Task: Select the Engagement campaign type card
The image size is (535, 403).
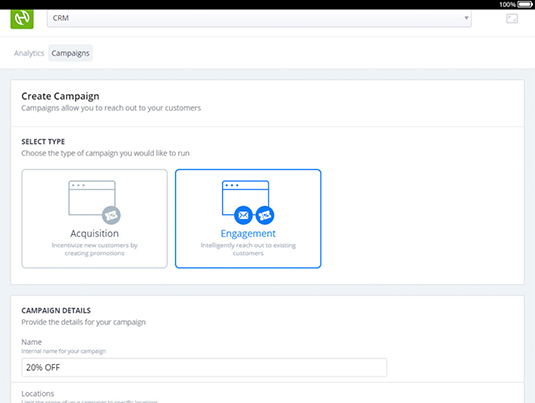Action: (248, 218)
